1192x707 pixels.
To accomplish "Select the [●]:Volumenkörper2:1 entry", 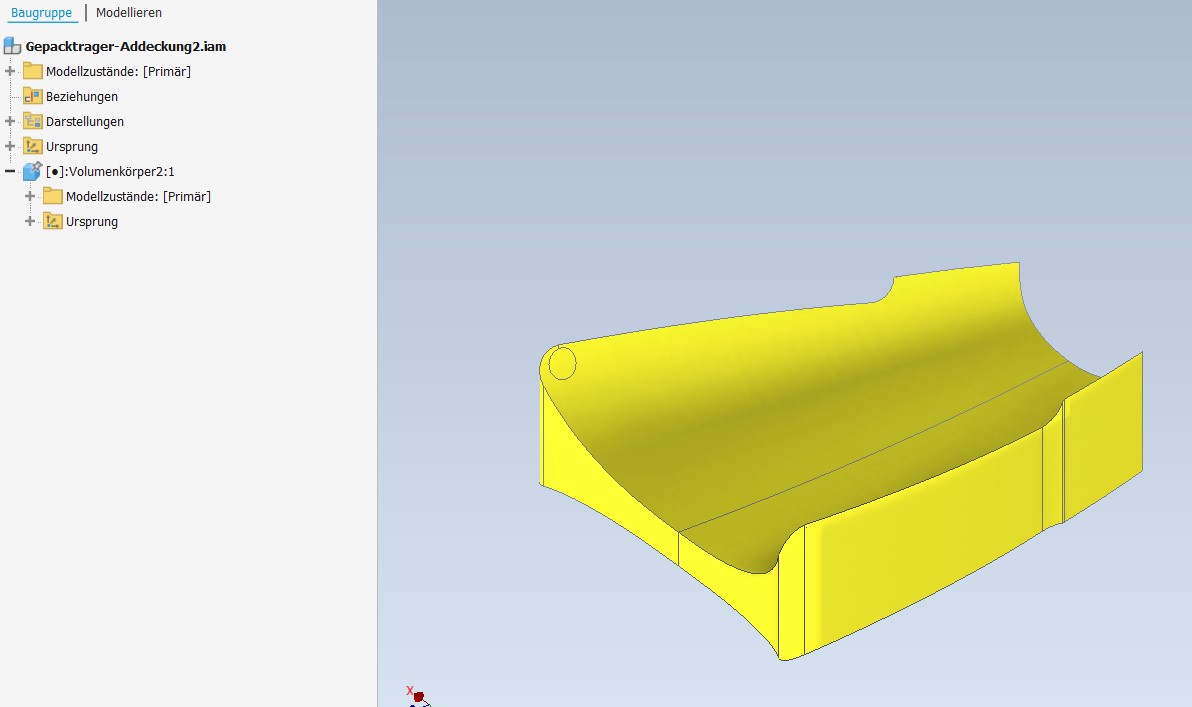I will tap(110, 172).
